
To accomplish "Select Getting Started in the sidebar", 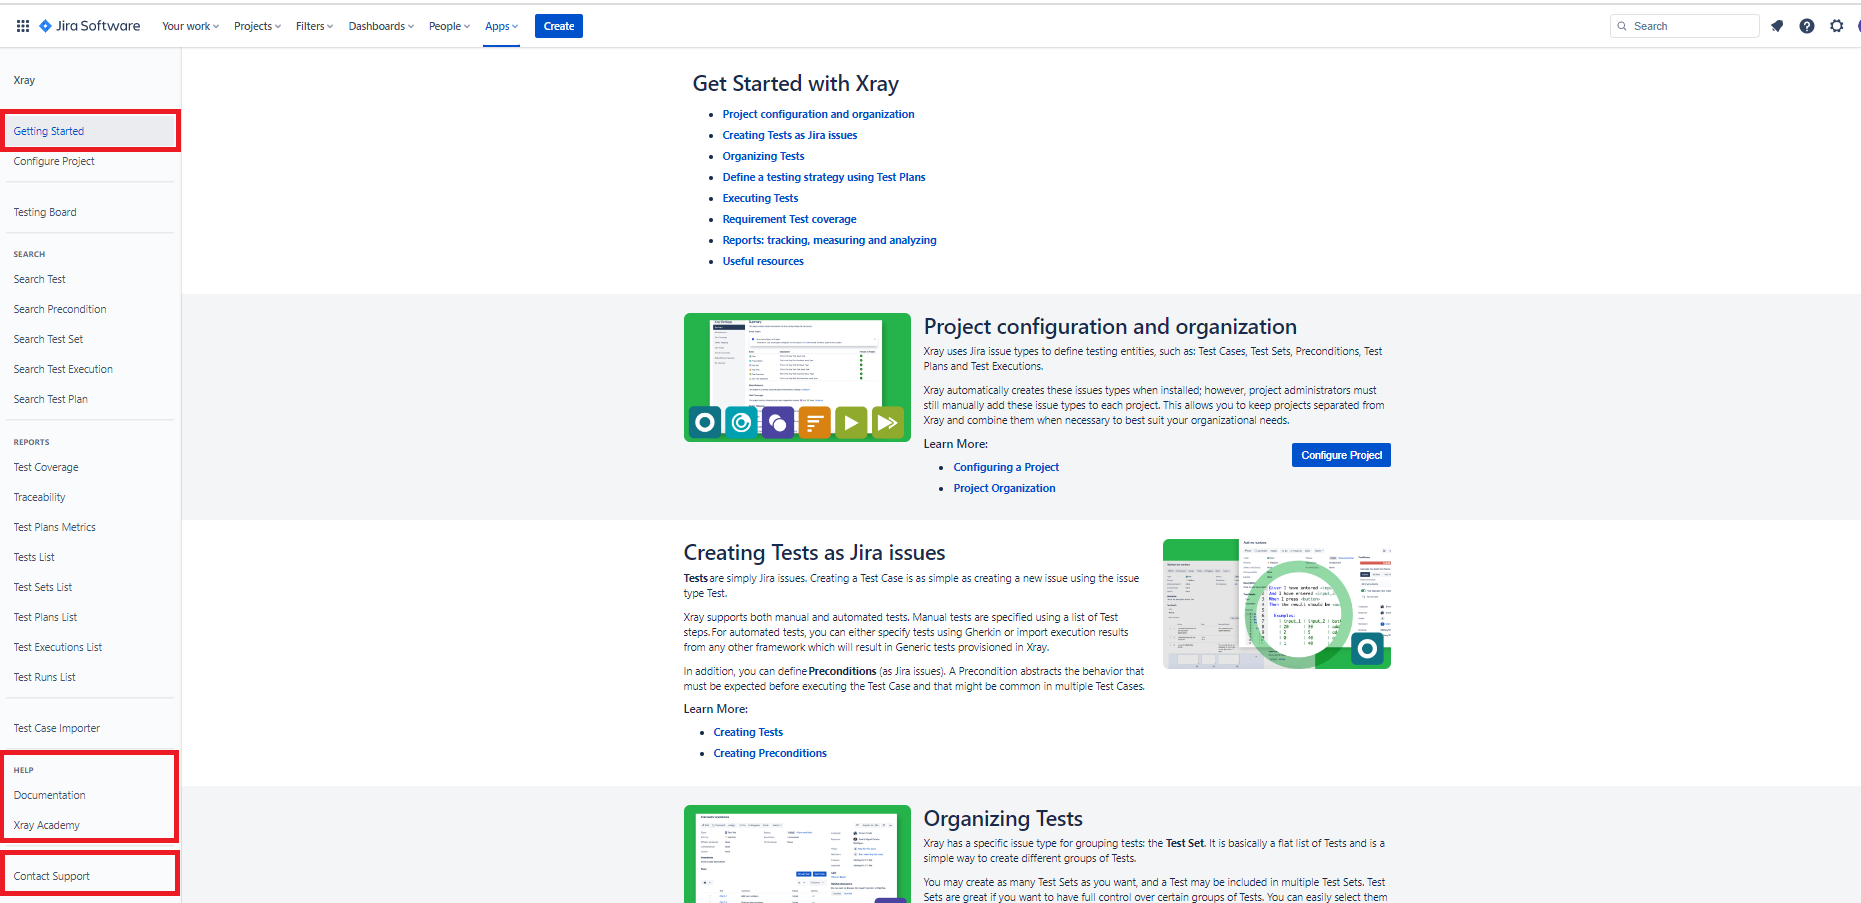I will click(x=90, y=131).
